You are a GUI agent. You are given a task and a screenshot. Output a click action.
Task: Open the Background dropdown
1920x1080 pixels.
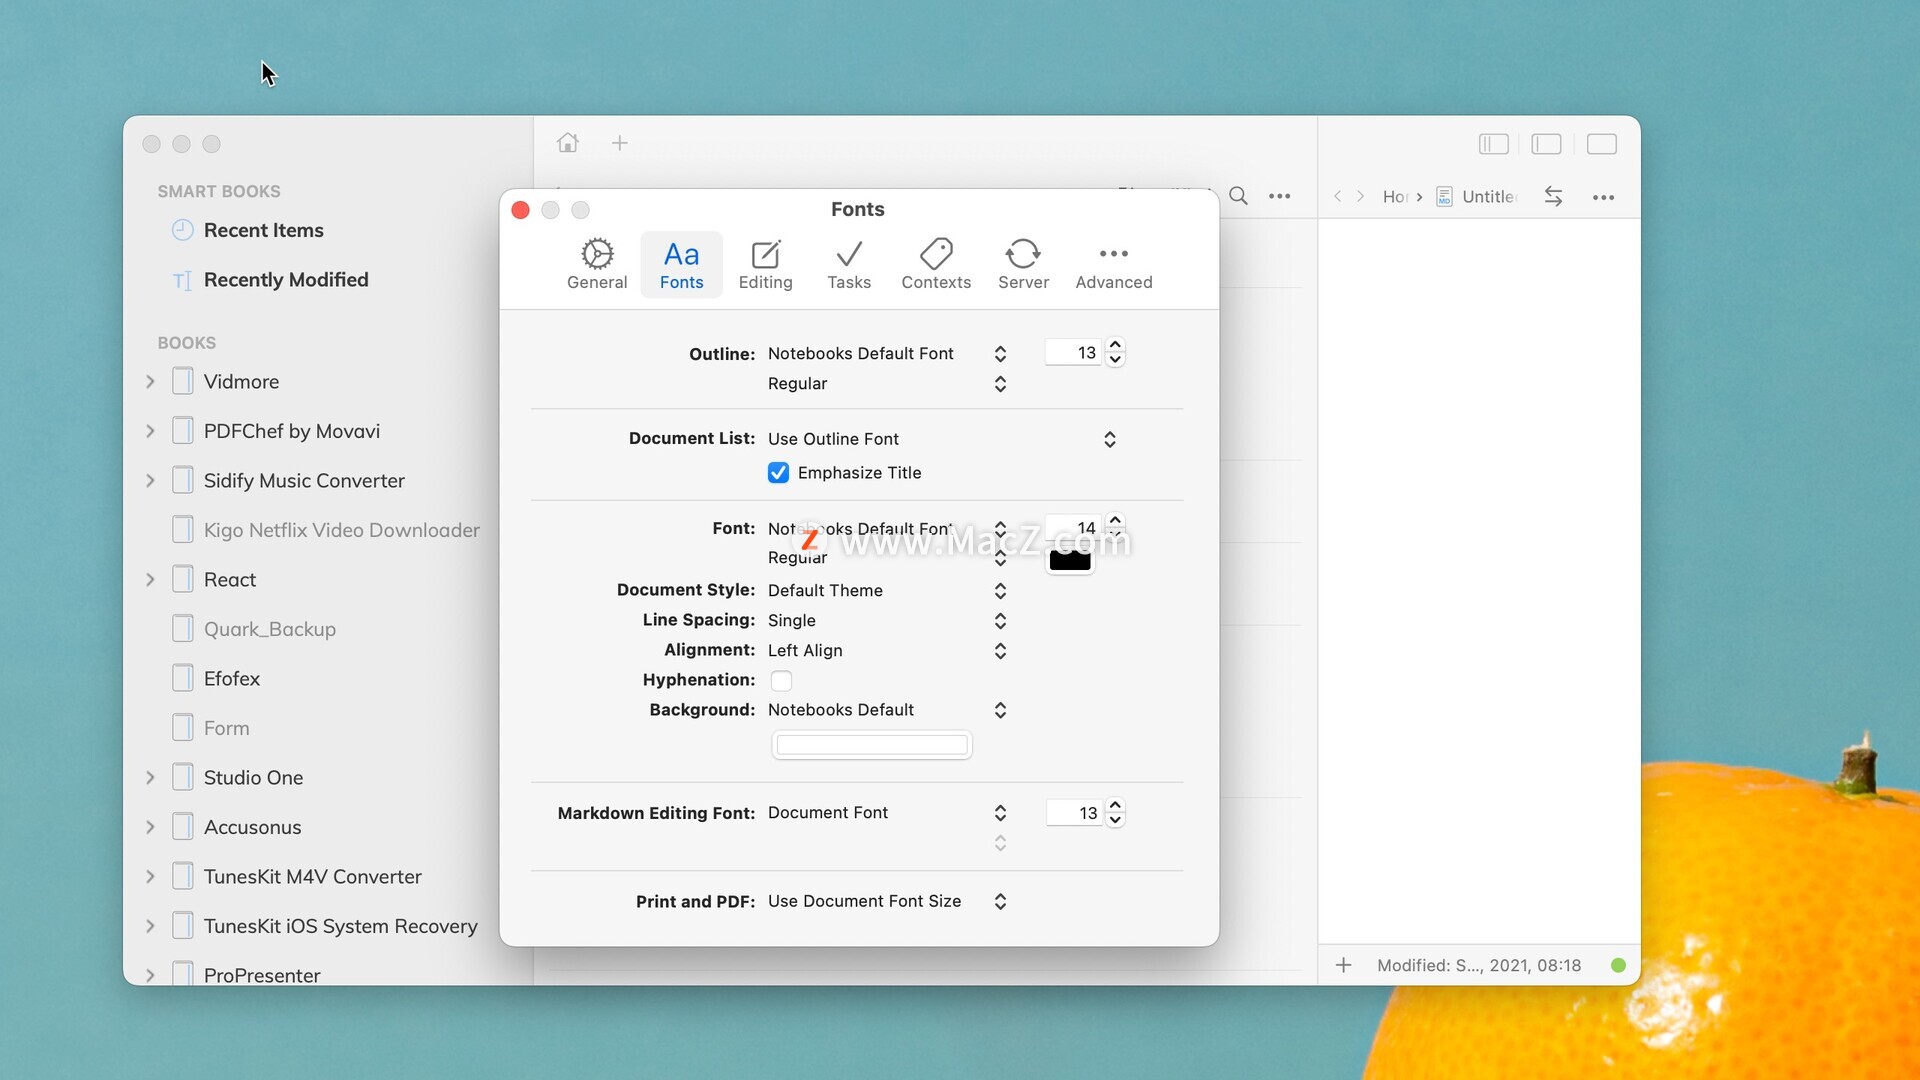887,710
